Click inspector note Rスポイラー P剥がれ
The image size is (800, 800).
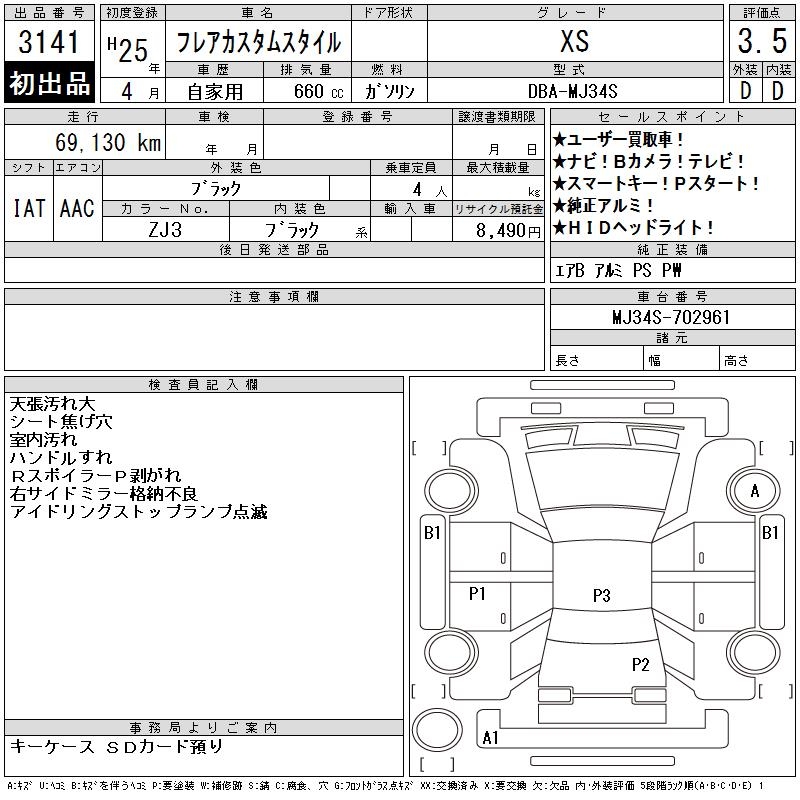coord(96,476)
